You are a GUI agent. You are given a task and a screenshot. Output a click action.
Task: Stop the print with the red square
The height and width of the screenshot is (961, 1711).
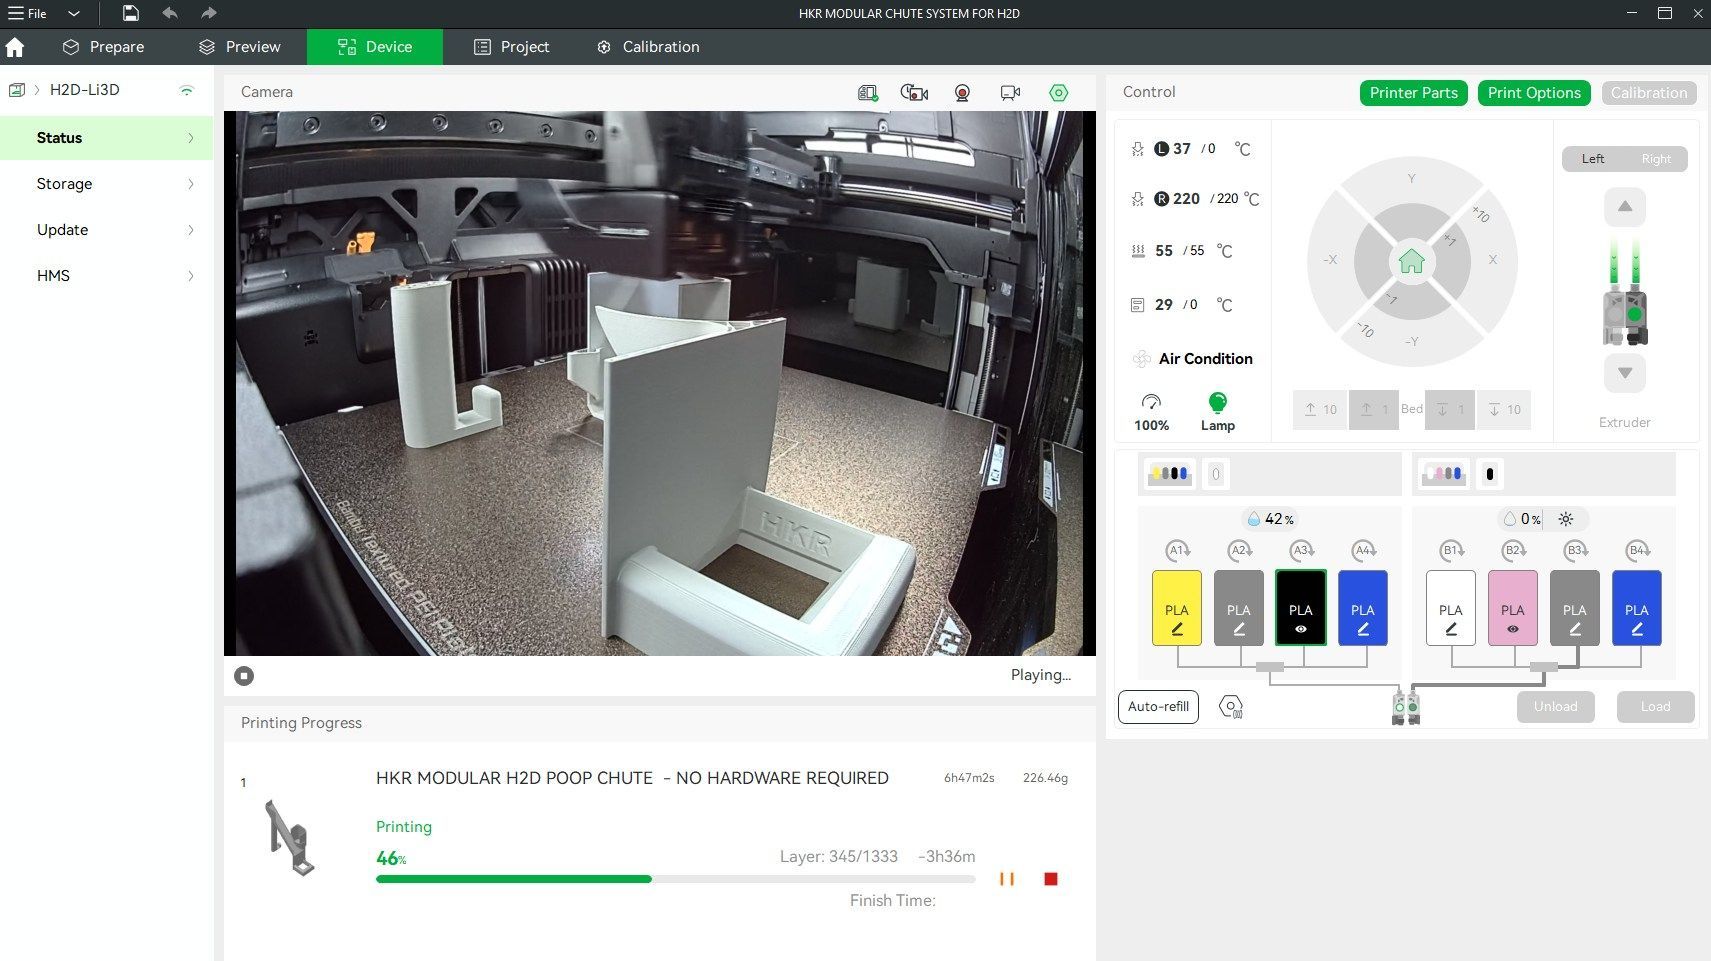click(1050, 879)
